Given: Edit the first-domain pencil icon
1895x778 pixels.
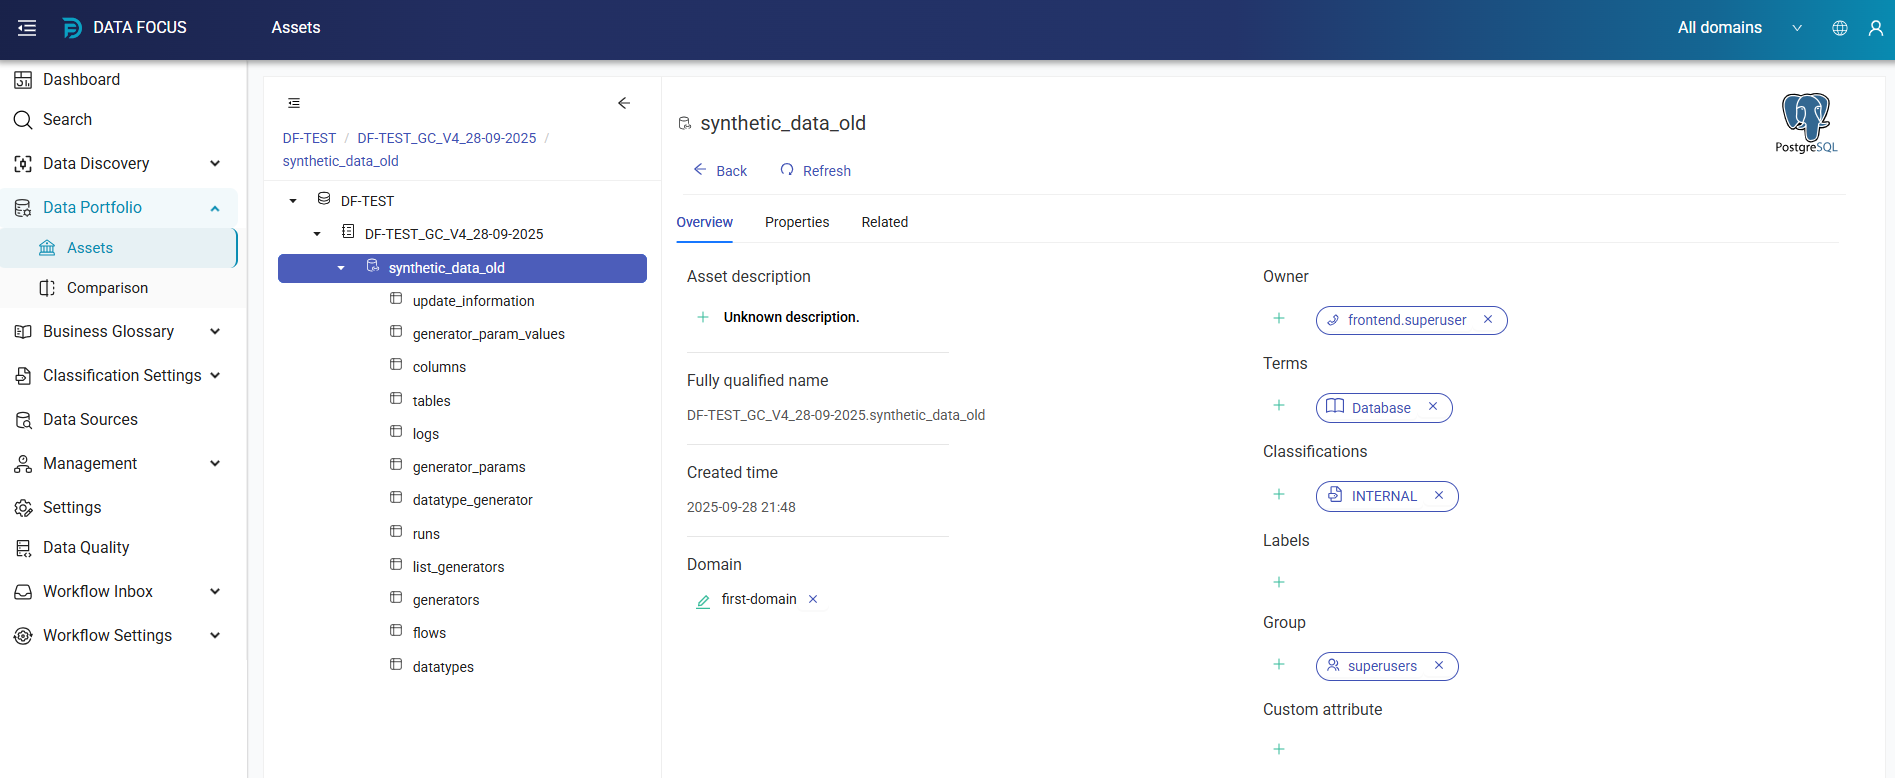Looking at the screenshot, I should 703,601.
